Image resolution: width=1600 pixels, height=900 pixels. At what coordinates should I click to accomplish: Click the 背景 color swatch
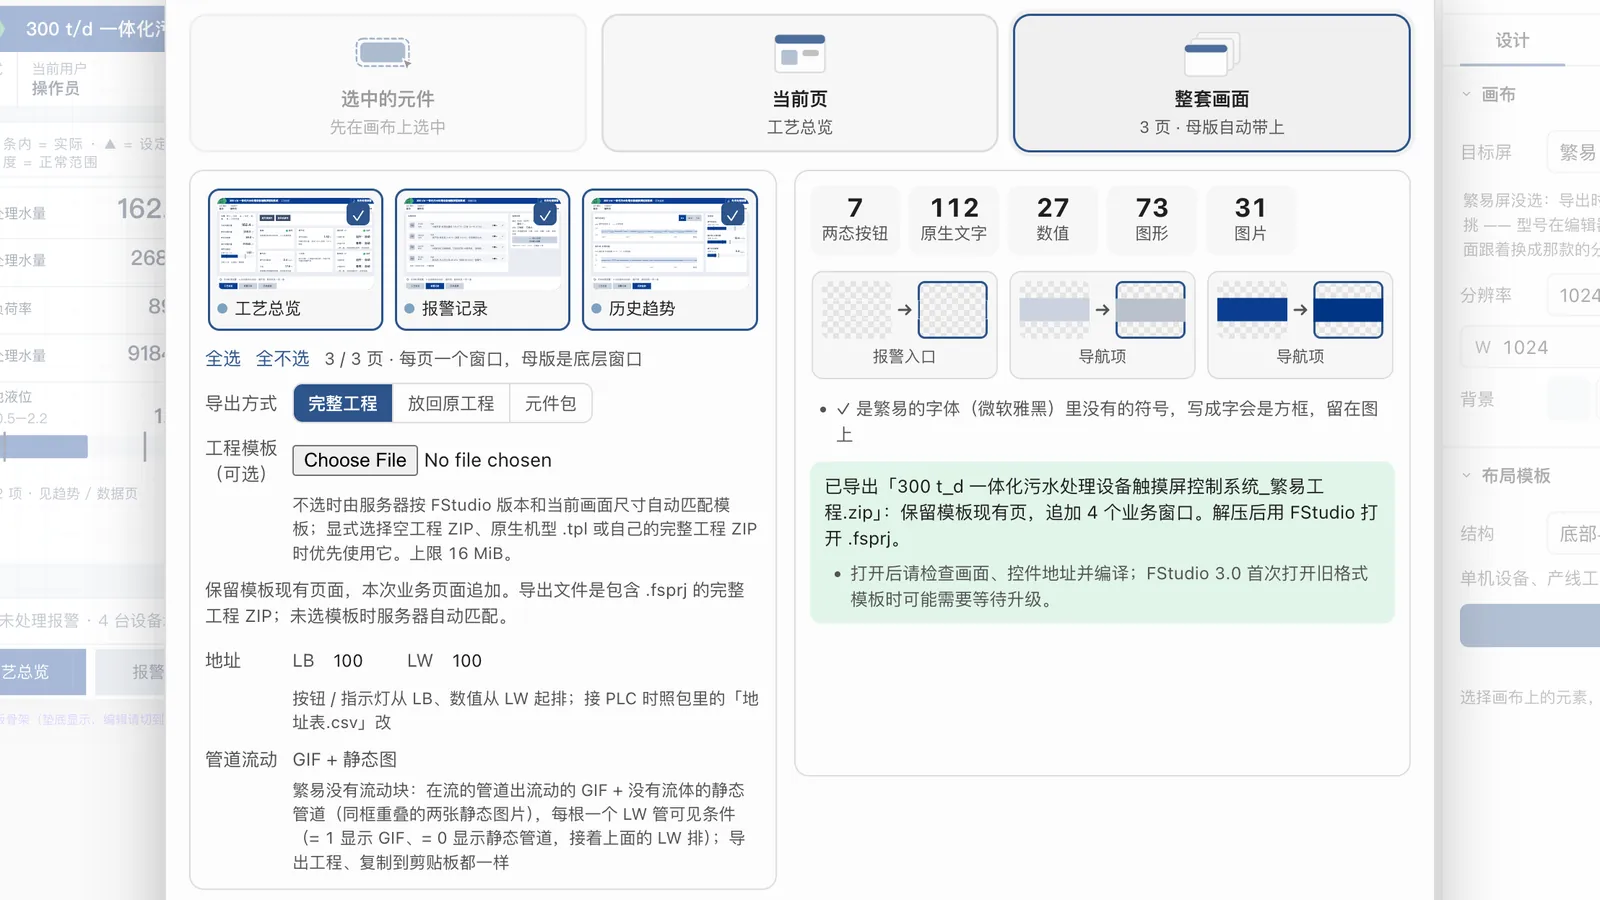pyautogui.click(x=1568, y=400)
